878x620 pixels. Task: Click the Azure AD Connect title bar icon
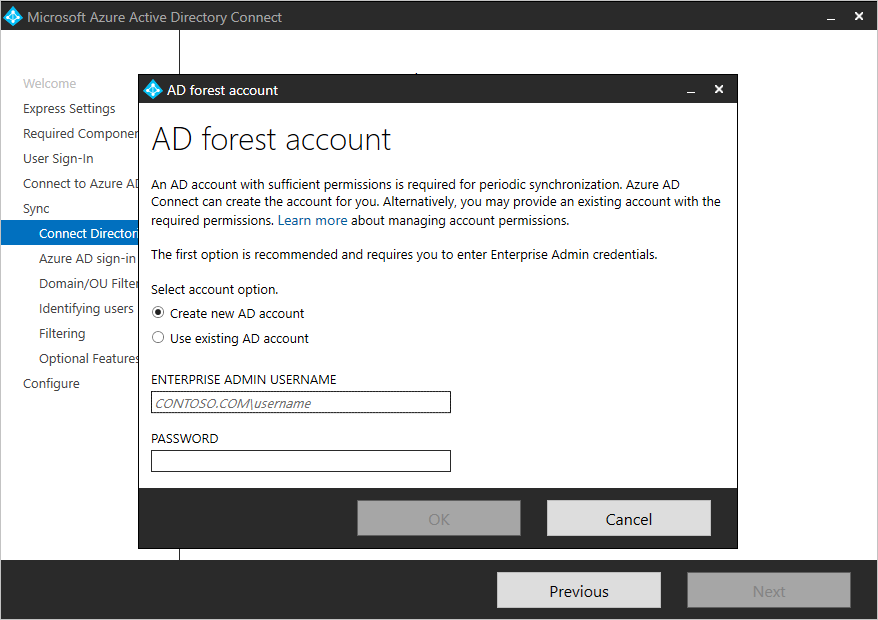14,16
